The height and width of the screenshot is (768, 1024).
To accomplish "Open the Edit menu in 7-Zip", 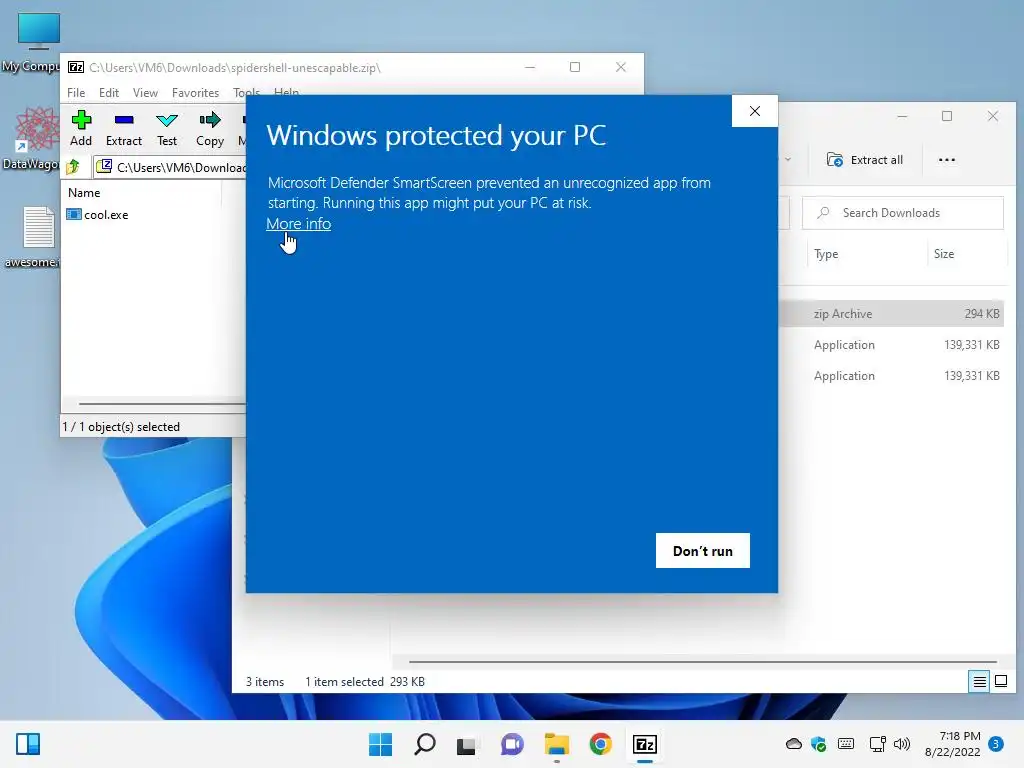I will coord(108,93).
